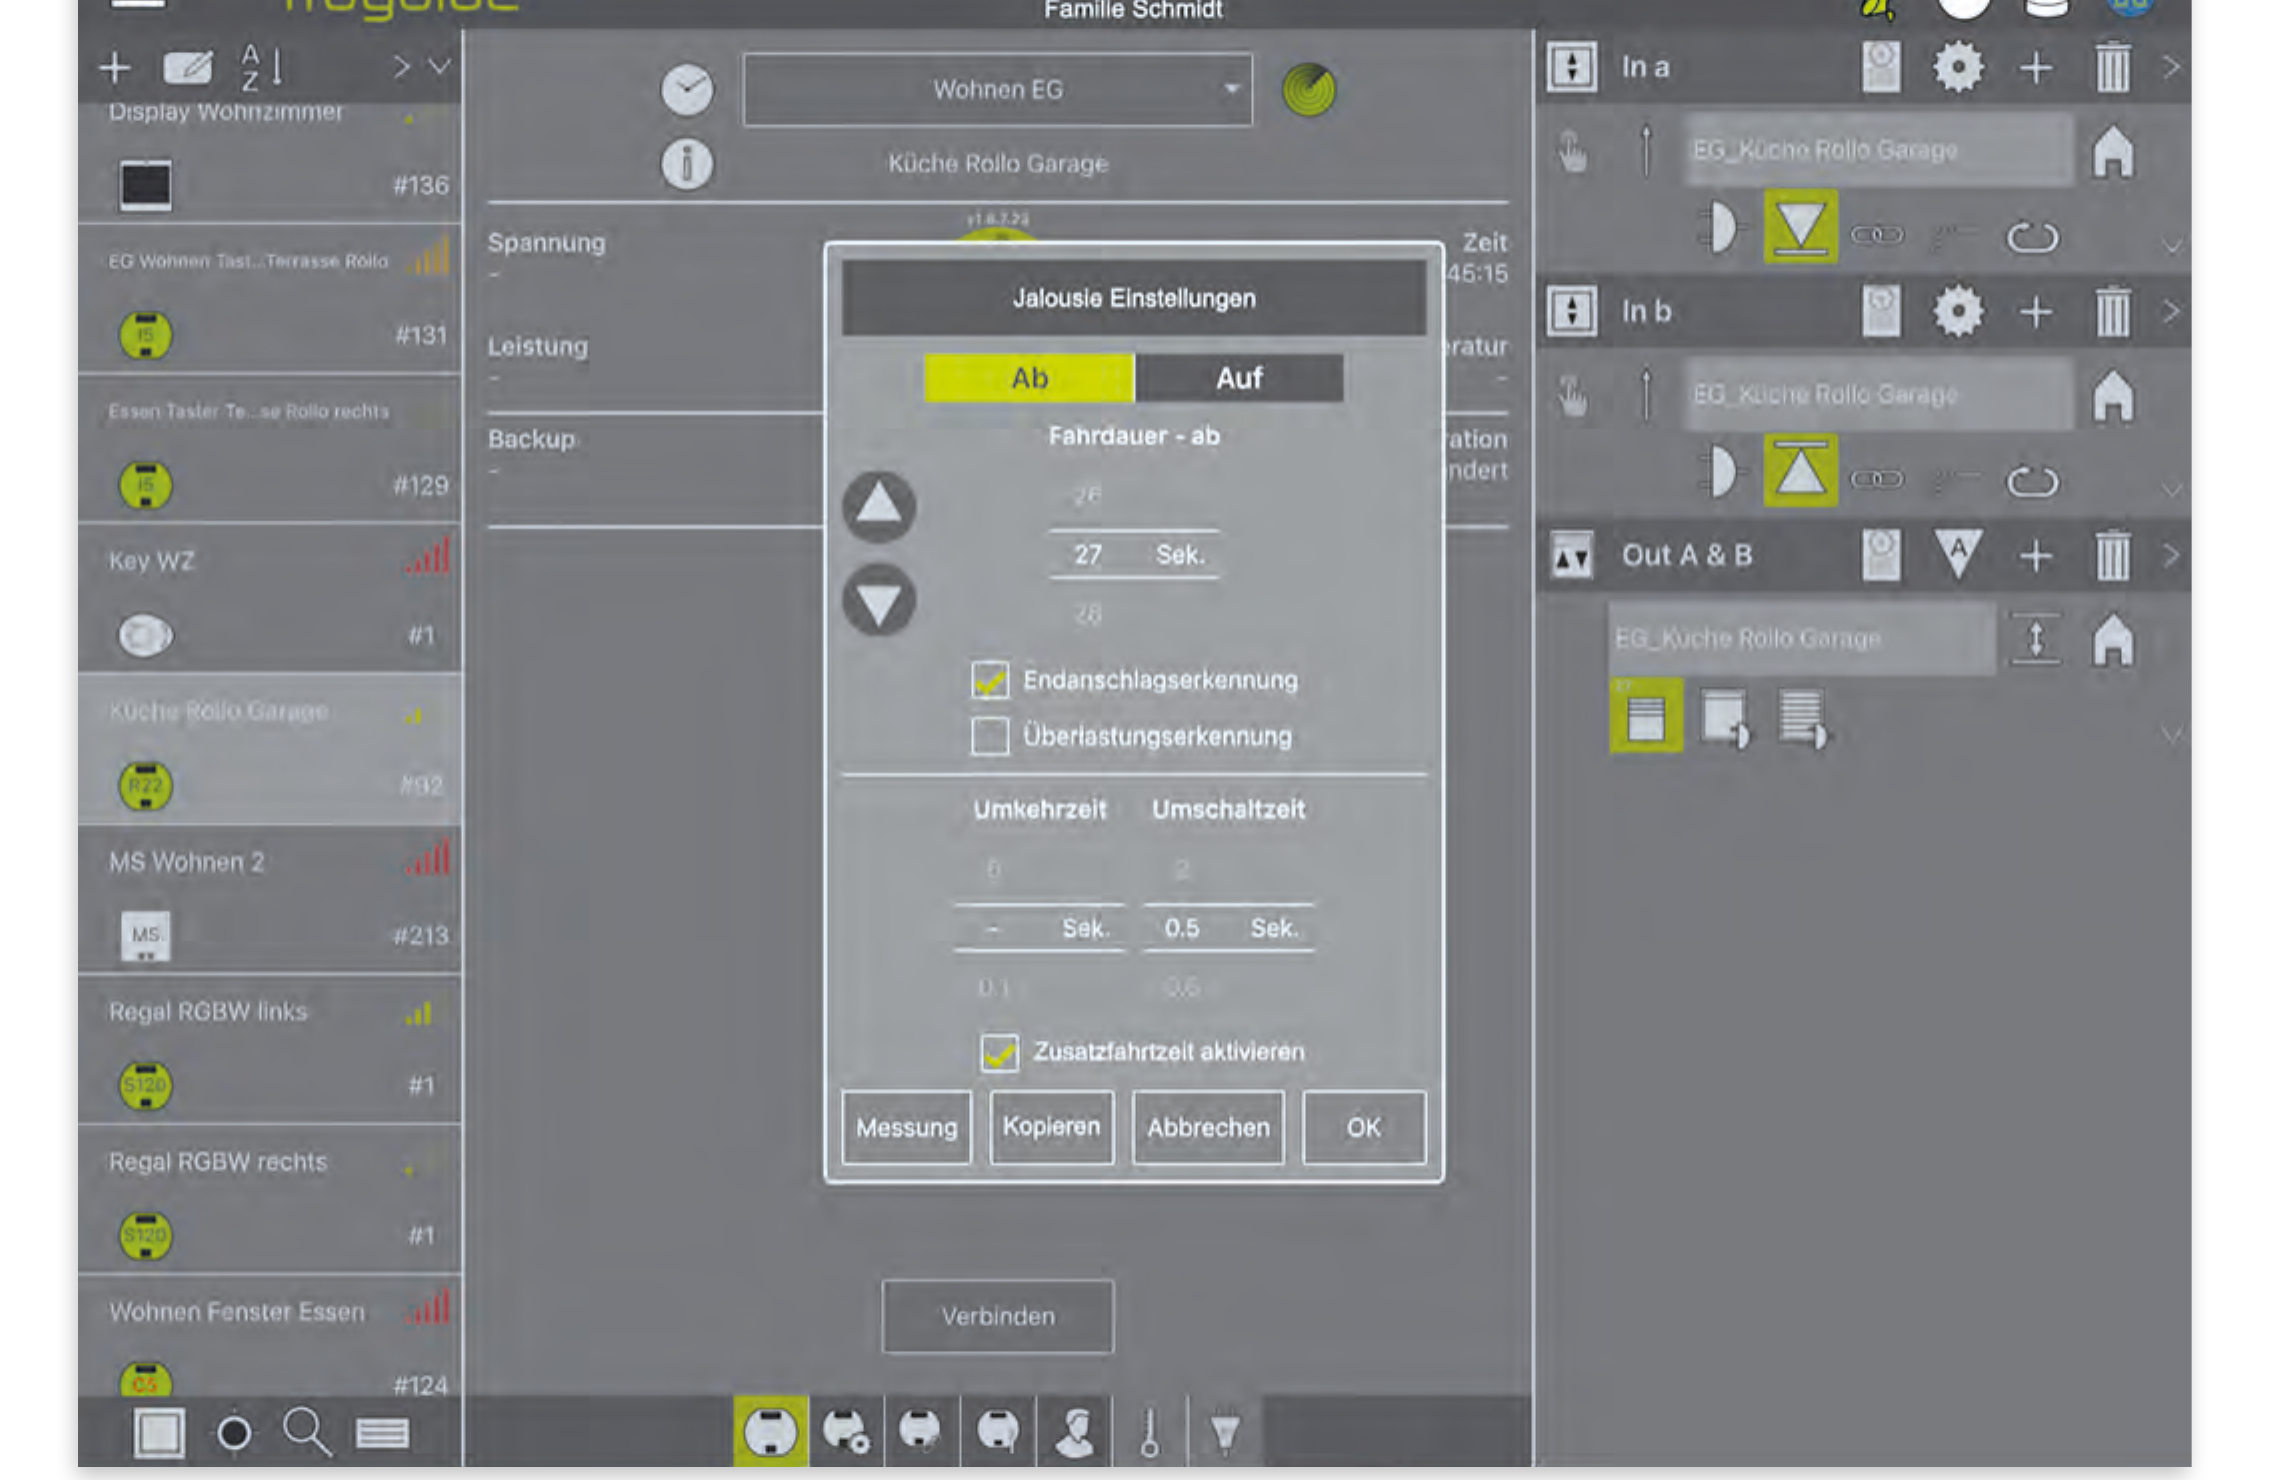Toggle Zusatzfahrtzeit aktivieren checkbox
Image resolution: width=2282 pixels, height=1480 pixels.
(x=999, y=1052)
